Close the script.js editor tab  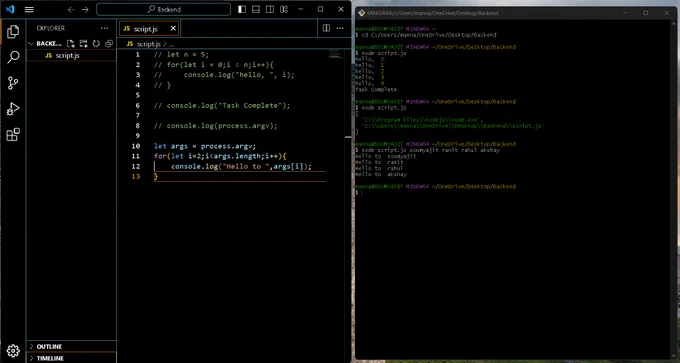point(173,29)
